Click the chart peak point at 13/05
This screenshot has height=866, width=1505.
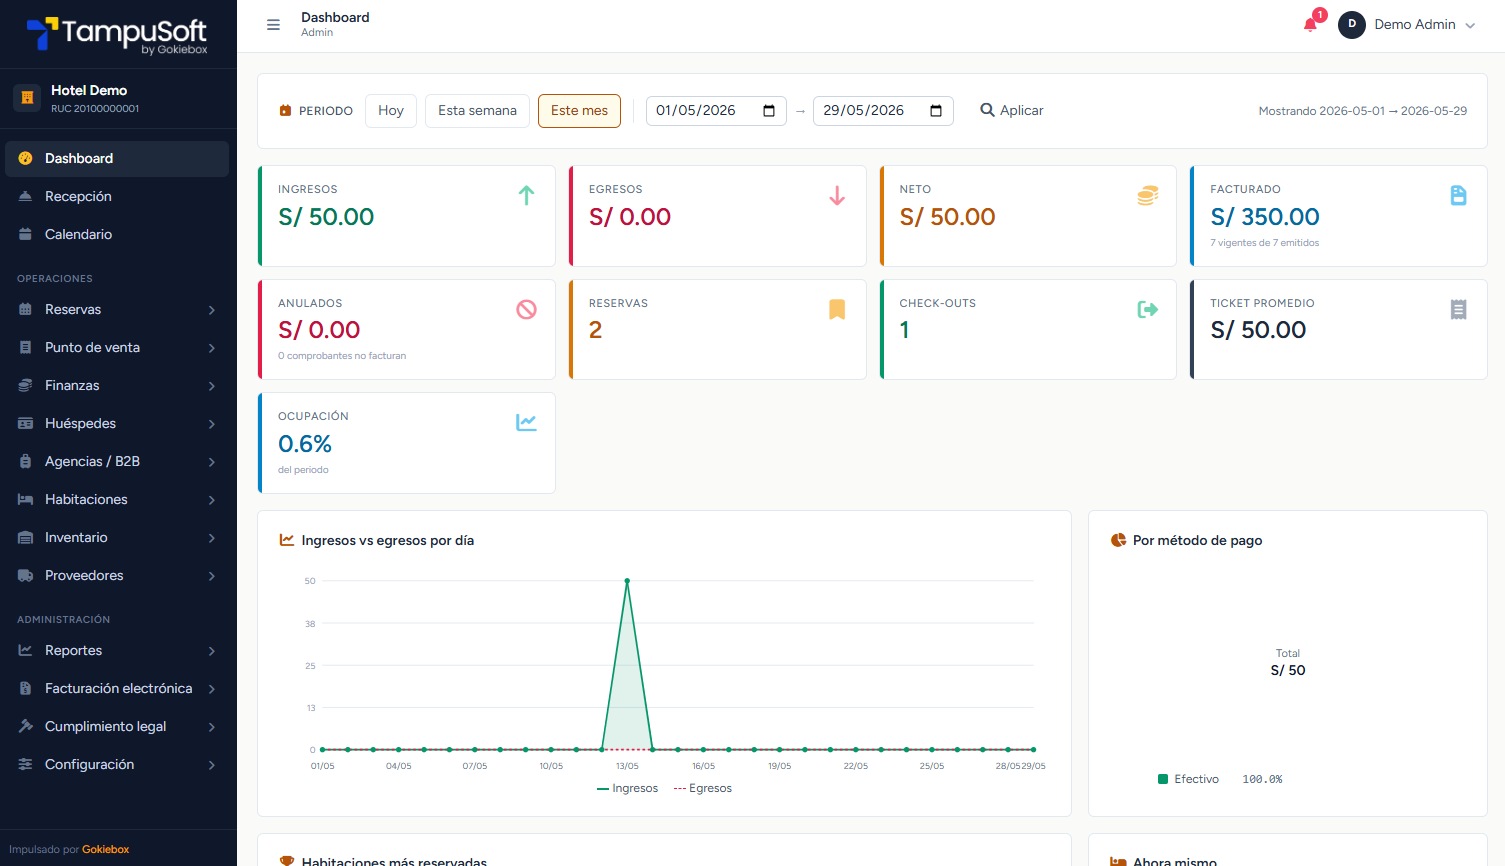(627, 581)
